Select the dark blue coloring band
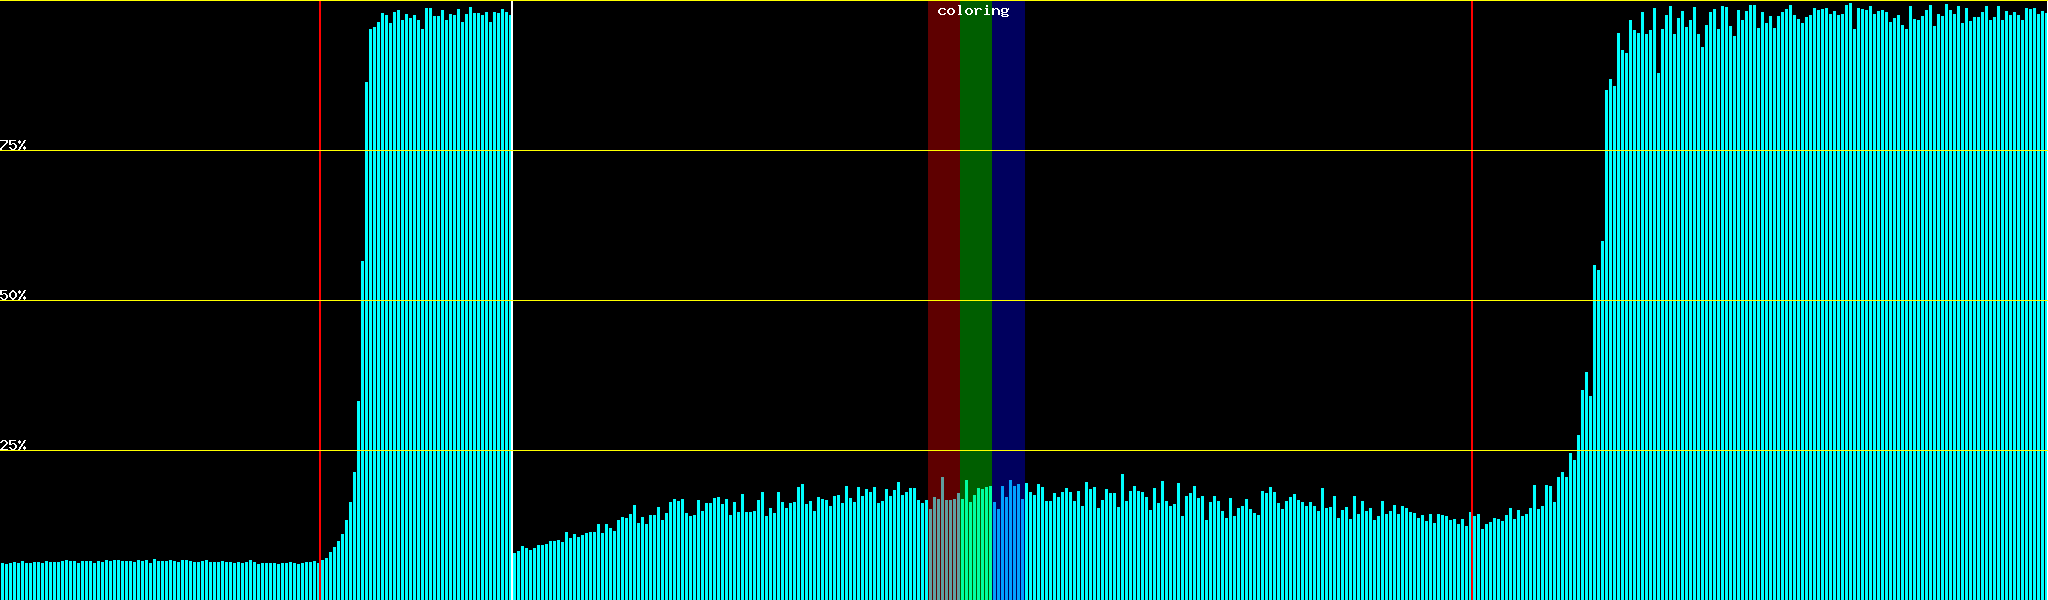 1008,250
